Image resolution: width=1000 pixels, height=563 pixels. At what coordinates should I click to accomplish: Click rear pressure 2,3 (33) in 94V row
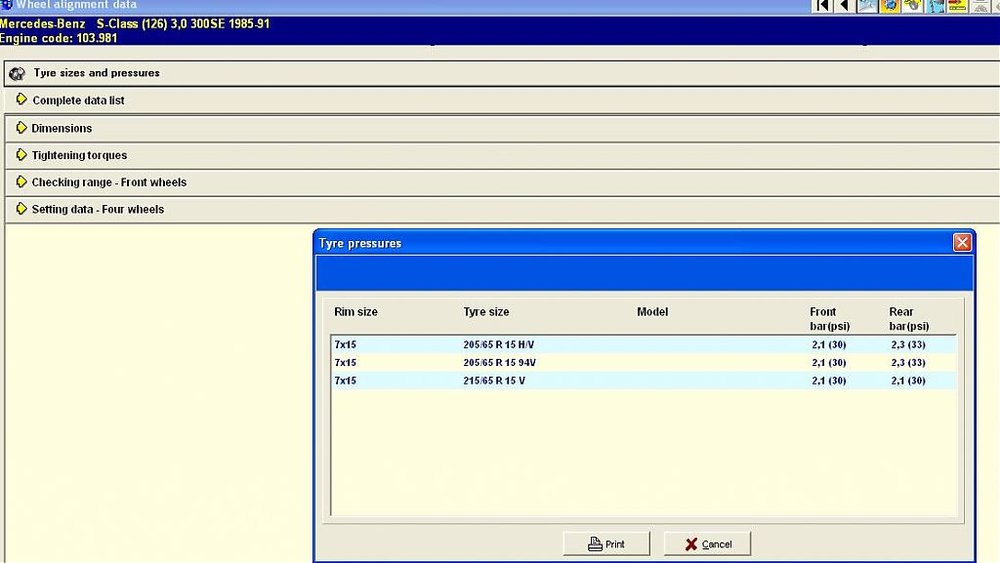pos(908,362)
